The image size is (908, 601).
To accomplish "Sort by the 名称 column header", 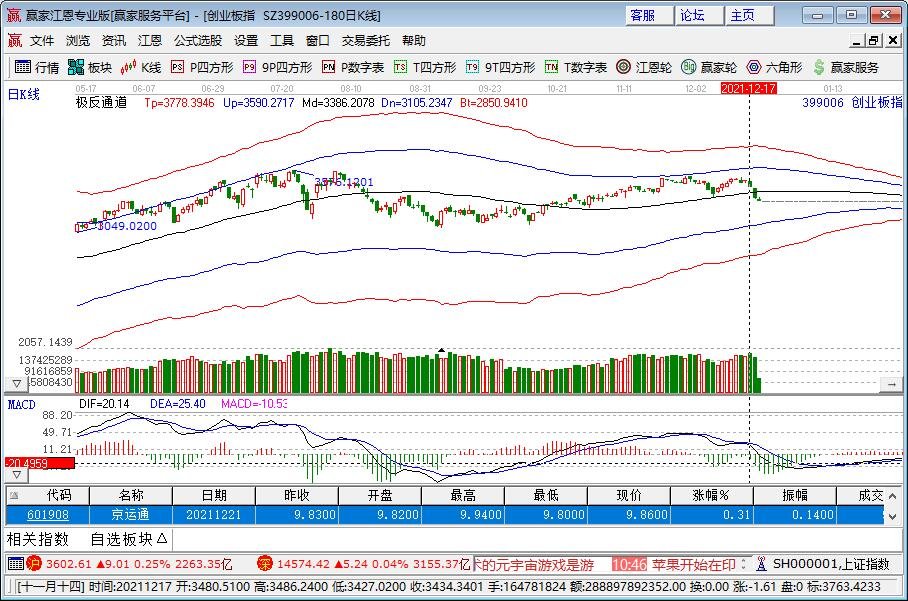I will (x=131, y=496).
